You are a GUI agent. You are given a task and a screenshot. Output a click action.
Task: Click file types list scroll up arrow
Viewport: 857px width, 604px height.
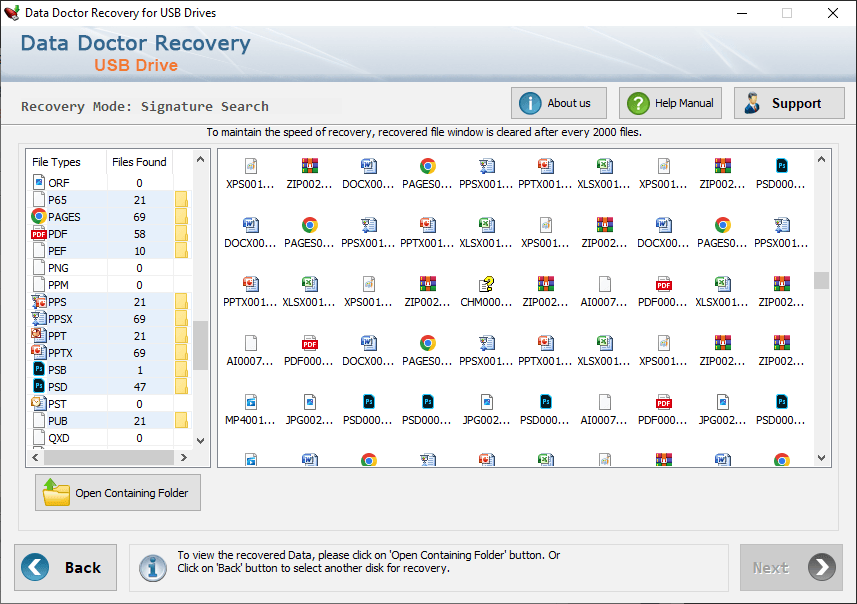pyautogui.click(x=201, y=160)
